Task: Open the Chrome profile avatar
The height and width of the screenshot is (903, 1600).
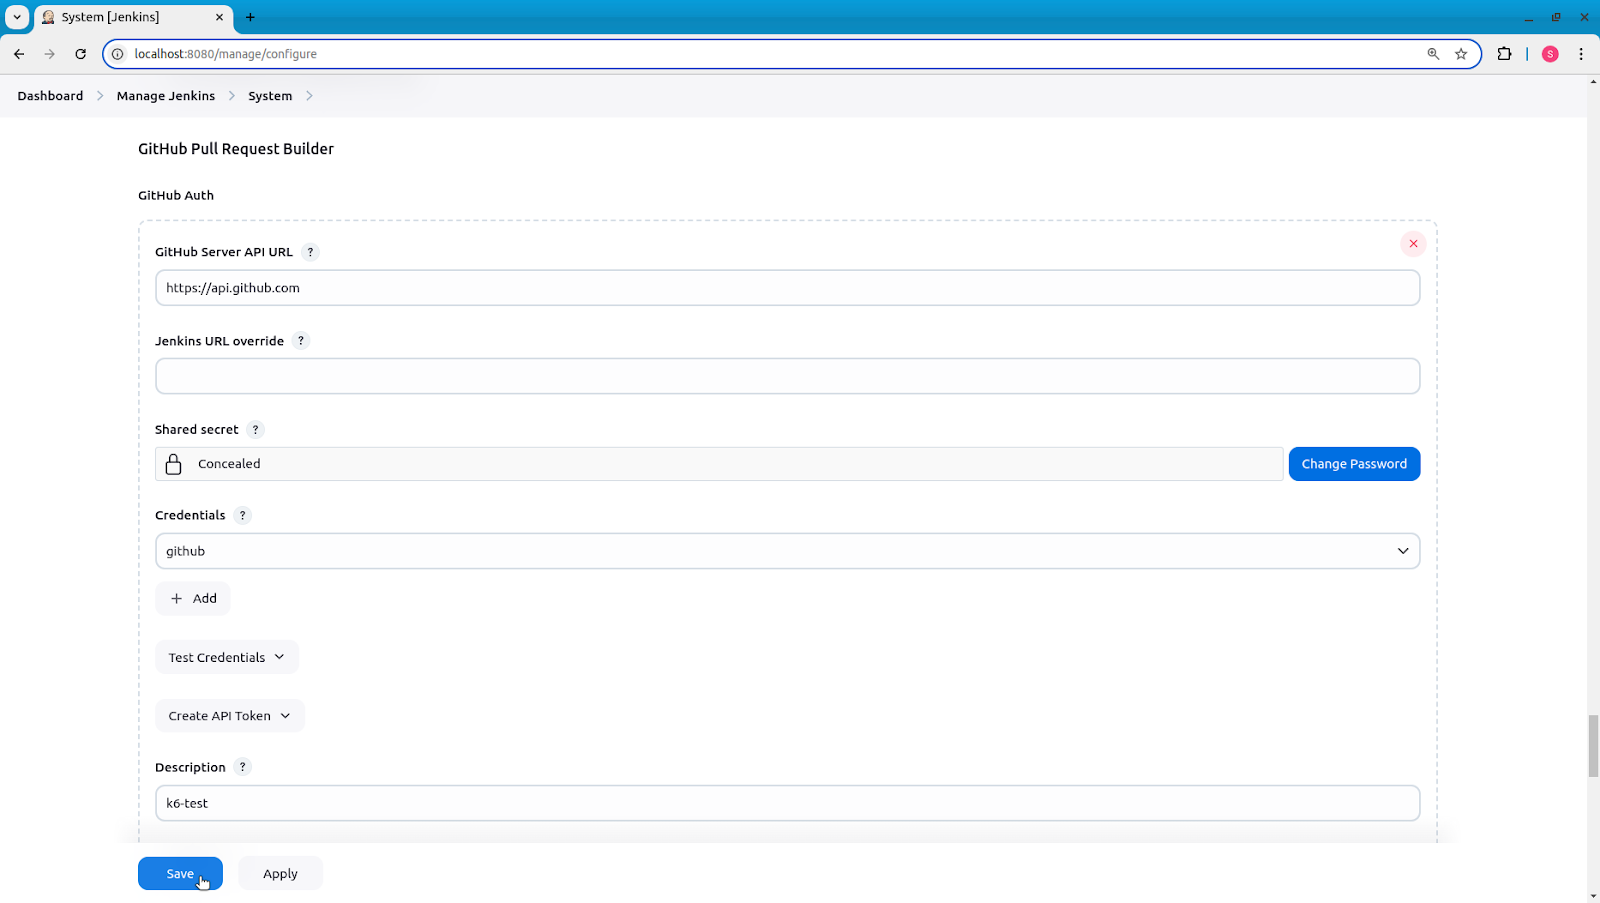Action: click(1550, 54)
